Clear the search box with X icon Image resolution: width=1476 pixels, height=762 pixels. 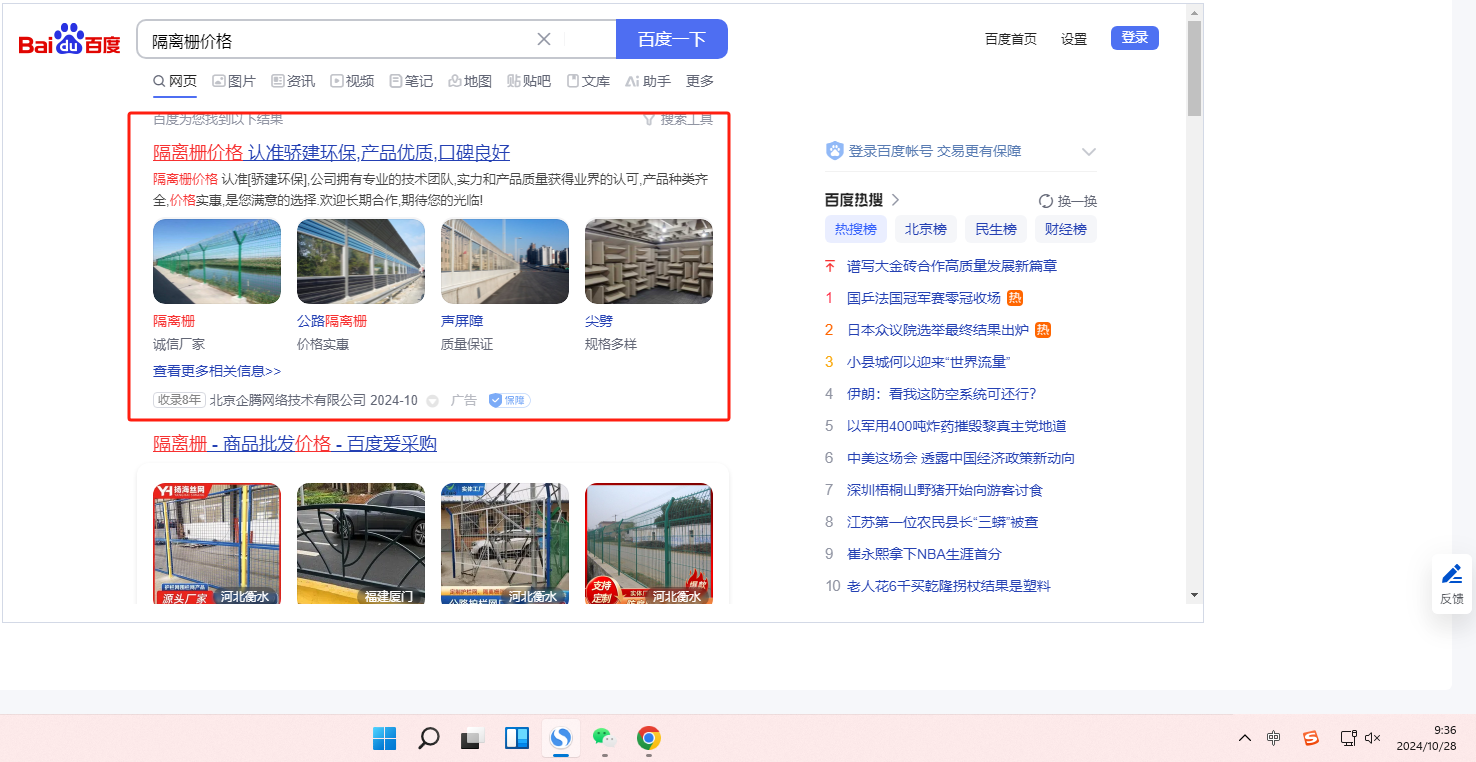point(544,39)
